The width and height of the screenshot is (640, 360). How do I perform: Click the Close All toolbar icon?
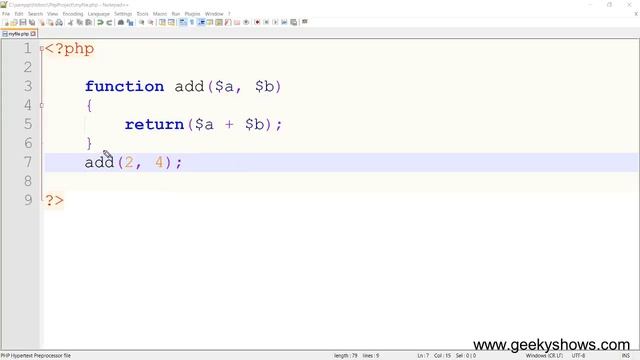click(x=50, y=22)
